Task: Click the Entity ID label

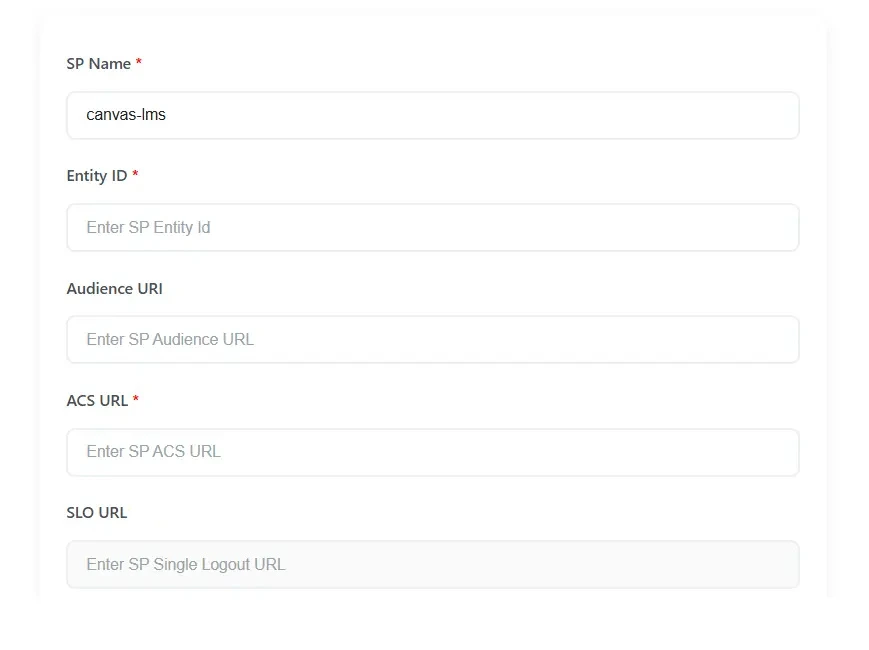Action: click(96, 175)
